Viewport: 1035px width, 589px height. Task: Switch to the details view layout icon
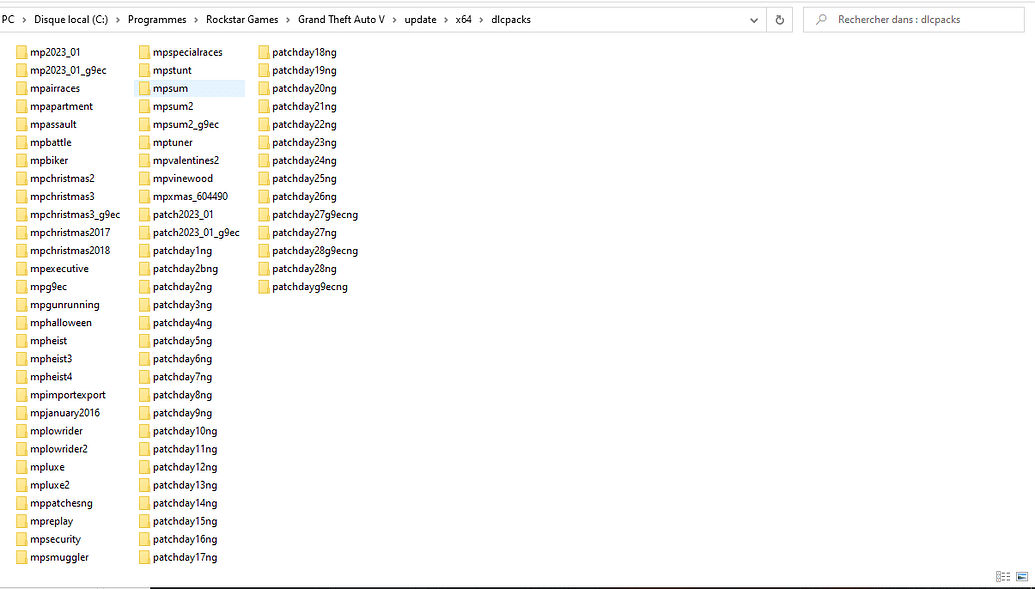coord(1003,576)
